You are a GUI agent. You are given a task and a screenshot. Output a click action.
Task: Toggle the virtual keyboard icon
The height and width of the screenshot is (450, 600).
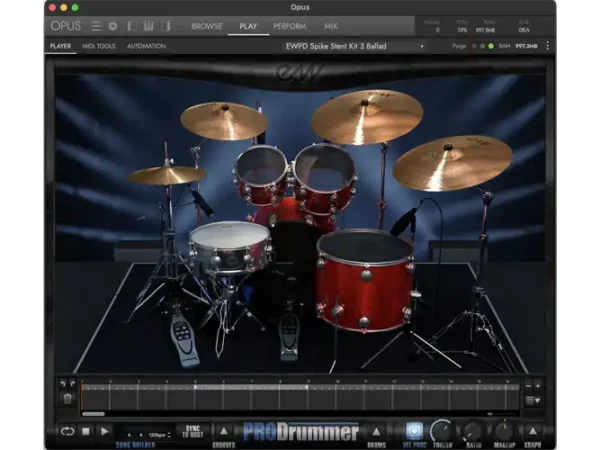(149, 26)
